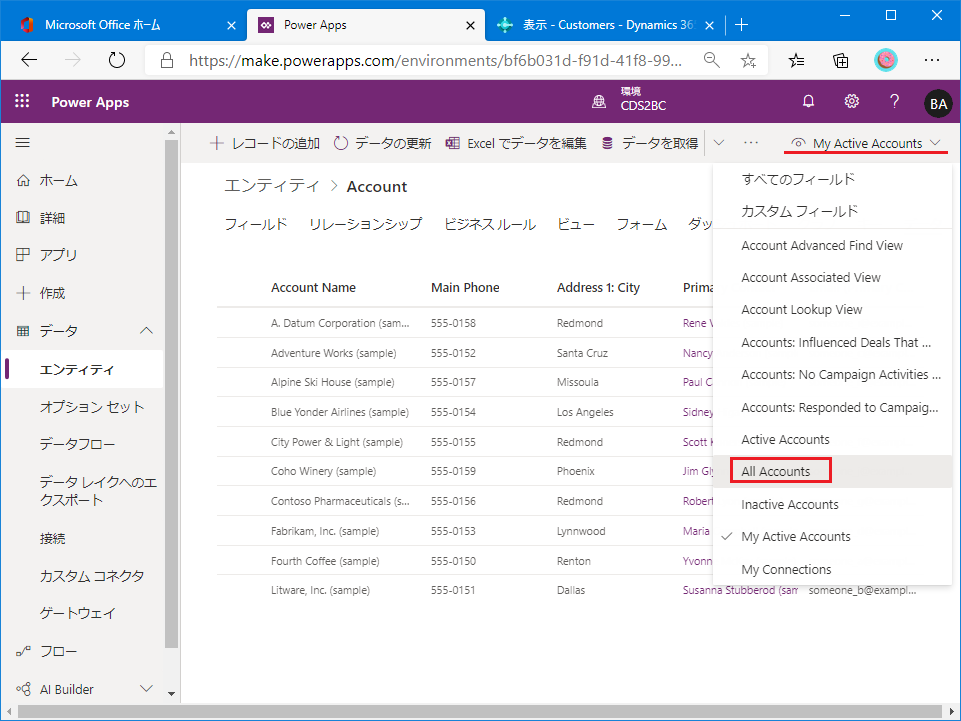Open カスタム コネクタ in the sidebar
The image size is (961, 721).
click(x=92, y=576)
